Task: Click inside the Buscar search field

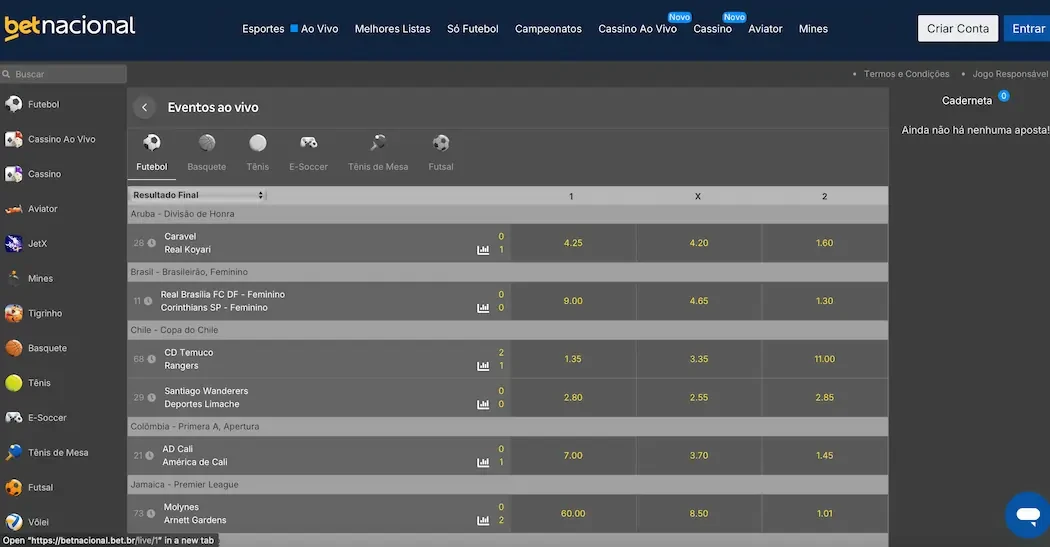Action: tap(65, 74)
